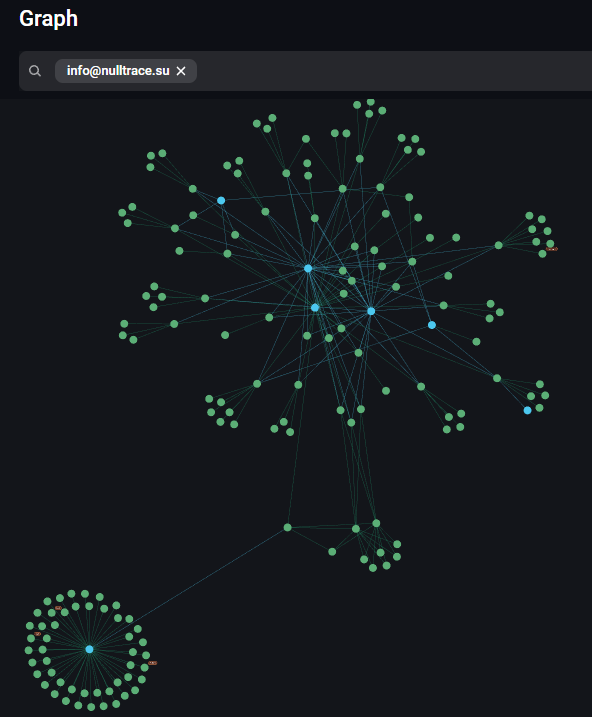Screen dimensions: 592x717
Task: Click the largest central blue hub node
Action: click(x=308, y=268)
